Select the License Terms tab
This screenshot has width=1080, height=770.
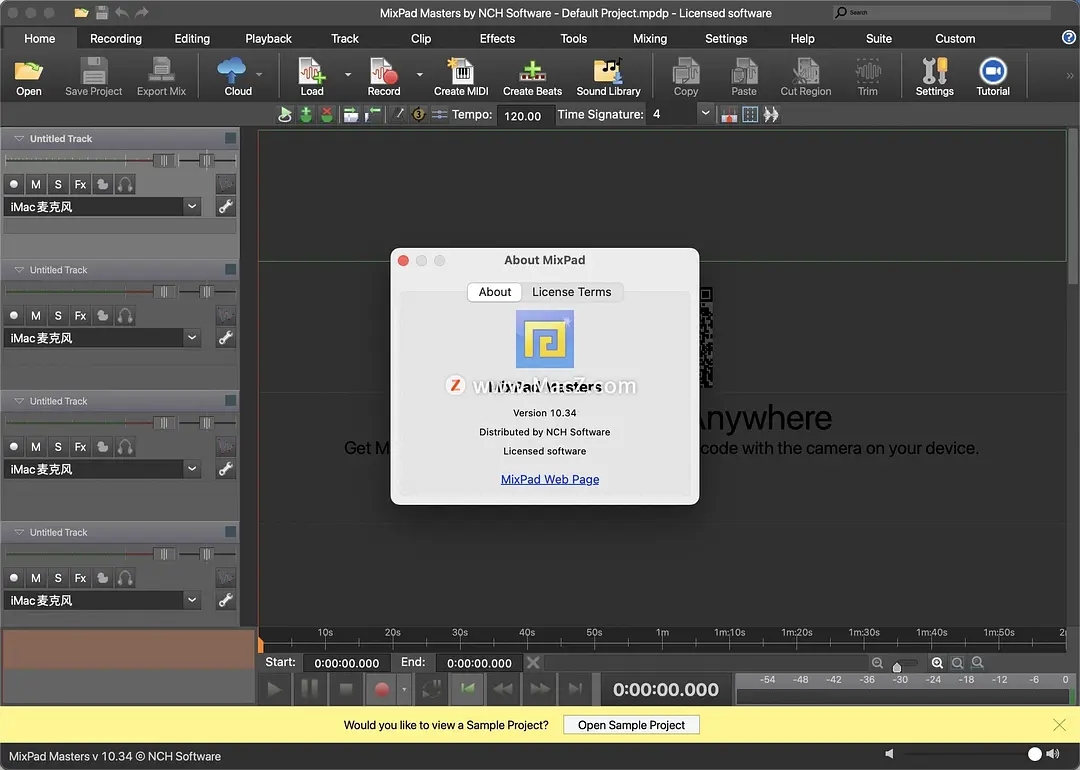[571, 292]
